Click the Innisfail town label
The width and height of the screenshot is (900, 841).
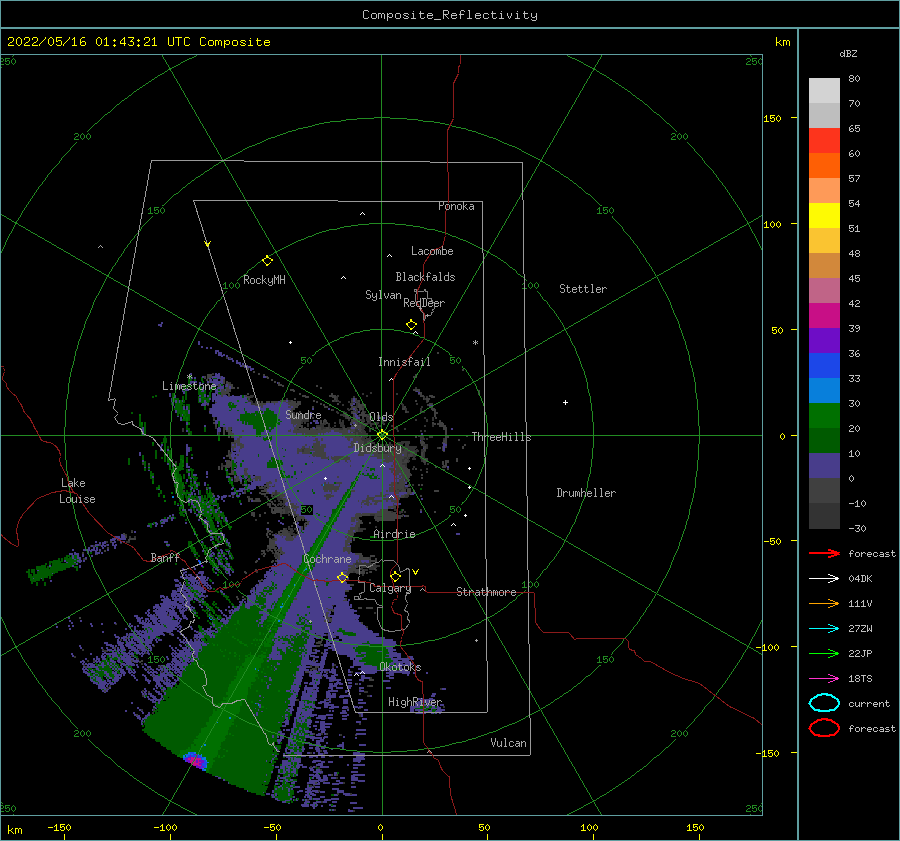(404, 362)
